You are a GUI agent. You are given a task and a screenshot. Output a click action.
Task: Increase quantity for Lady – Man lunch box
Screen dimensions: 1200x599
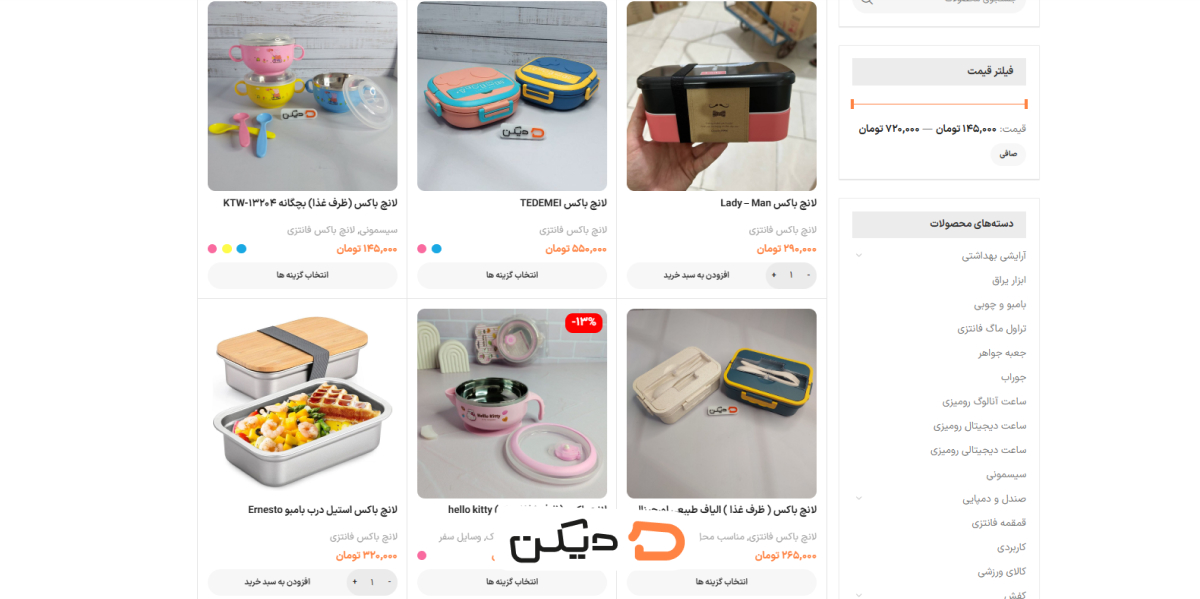click(x=773, y=275)
